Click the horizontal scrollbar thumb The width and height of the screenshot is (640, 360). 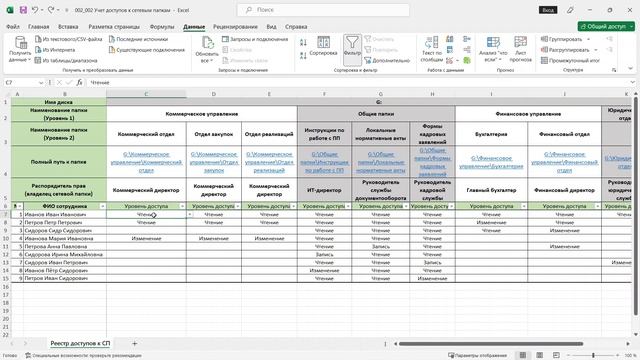click(491, 344)
